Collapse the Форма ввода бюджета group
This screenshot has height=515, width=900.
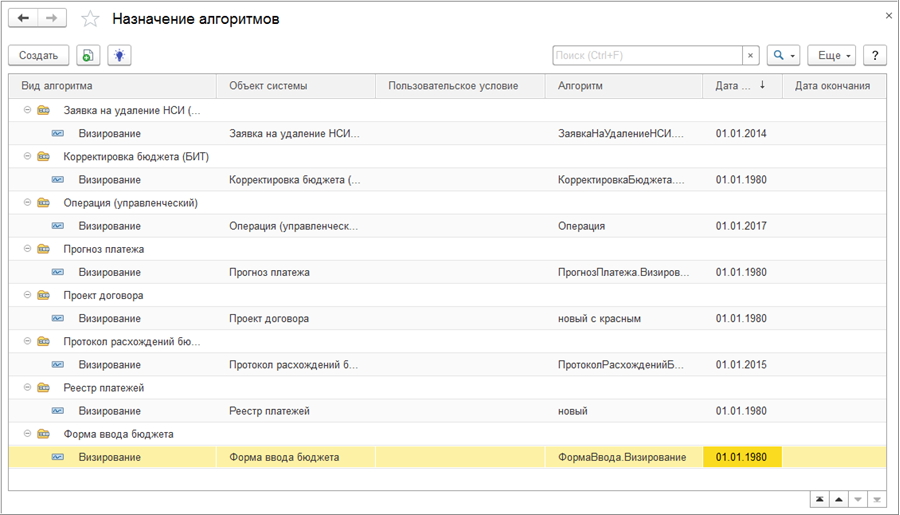pyautogui.click(x=24, y=434)
